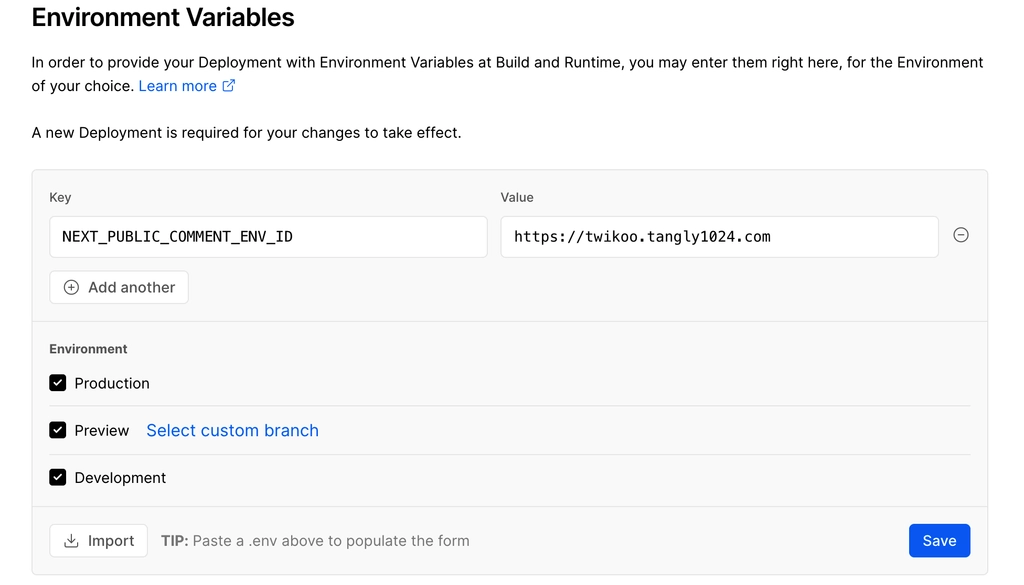Click into the Value field with twikoo URL
1024x585 pixels.
(720, 236)
